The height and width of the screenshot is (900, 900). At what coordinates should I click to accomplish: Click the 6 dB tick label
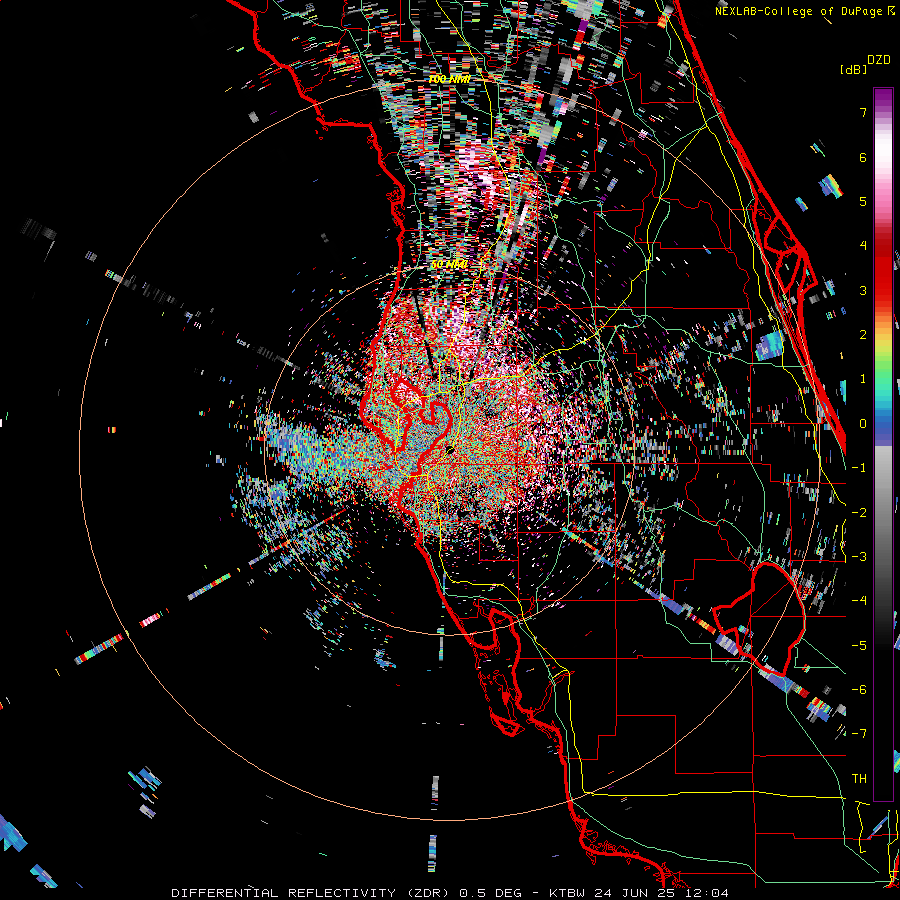click(863, 157)
